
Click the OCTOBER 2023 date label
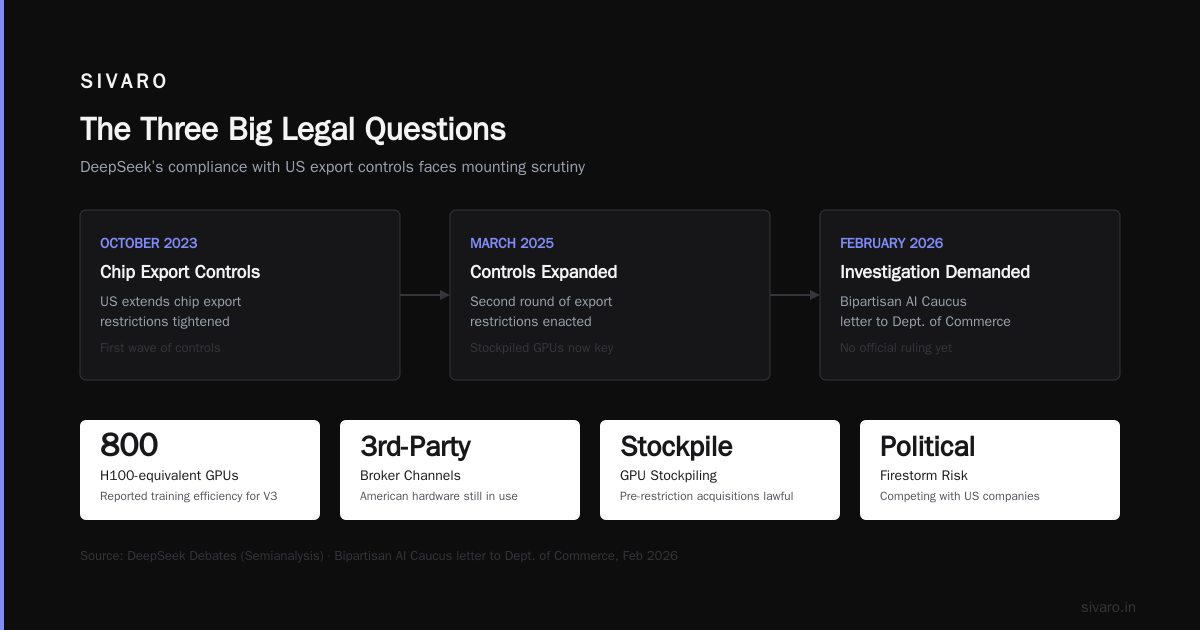click(148, 243)
